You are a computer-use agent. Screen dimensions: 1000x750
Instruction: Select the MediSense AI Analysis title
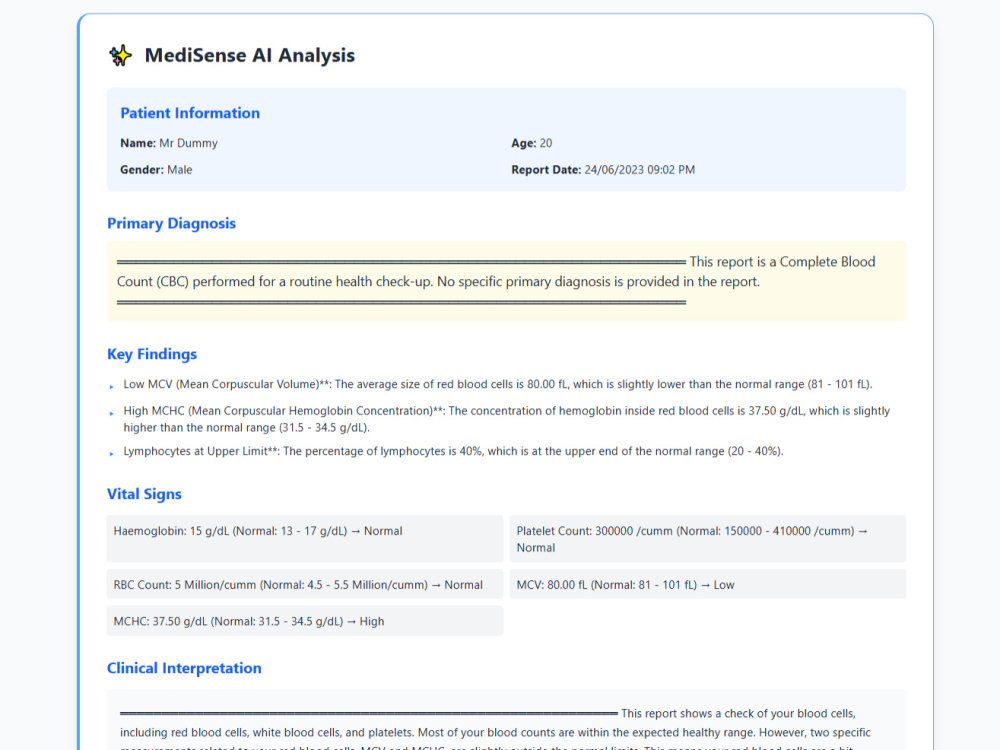249,55
